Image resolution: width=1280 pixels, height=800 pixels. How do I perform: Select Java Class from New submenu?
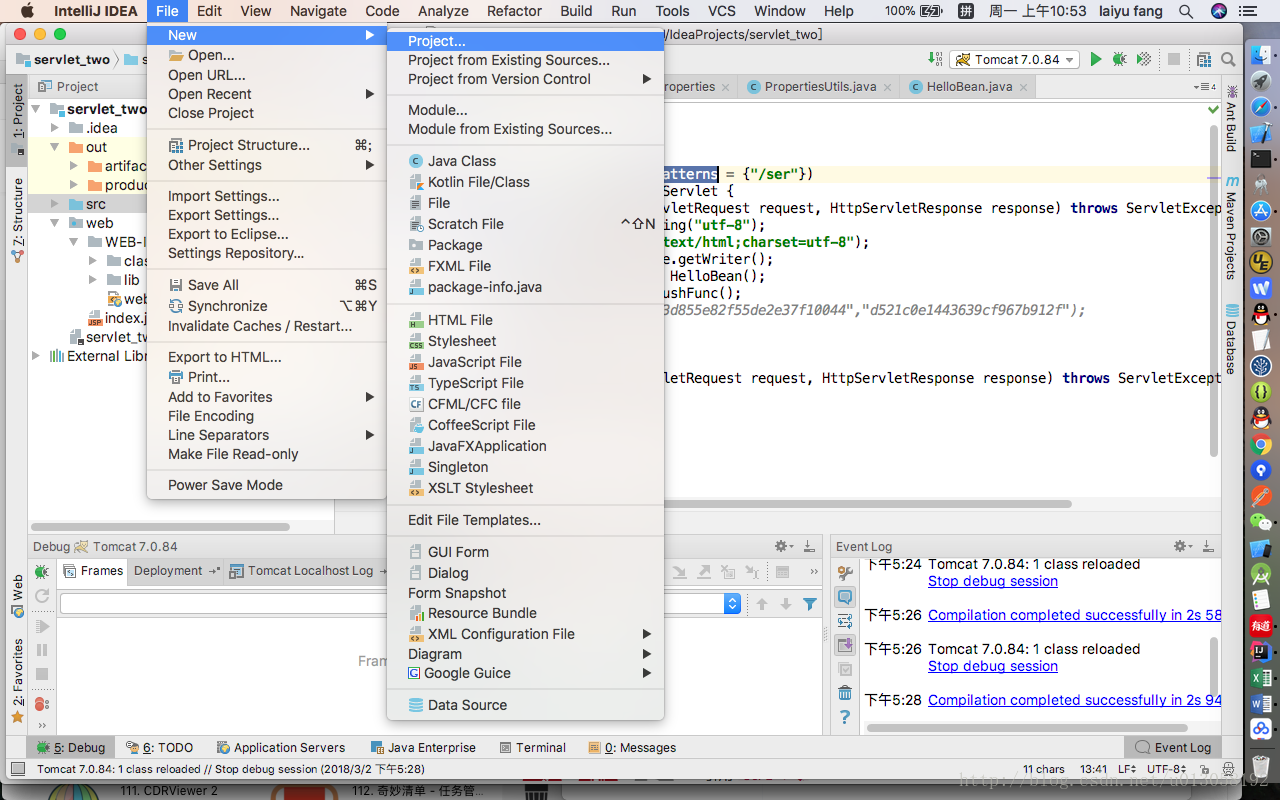tap(525, 161)
